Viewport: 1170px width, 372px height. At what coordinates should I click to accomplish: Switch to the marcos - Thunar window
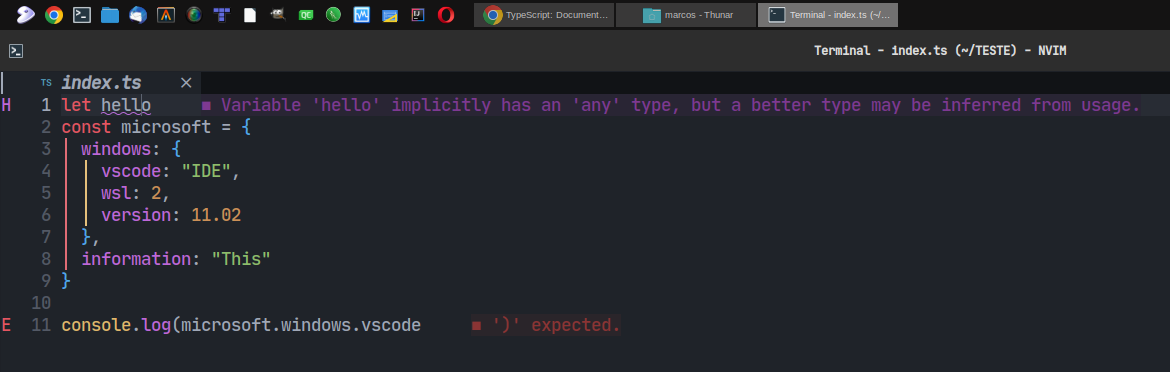tap(686, 15)
